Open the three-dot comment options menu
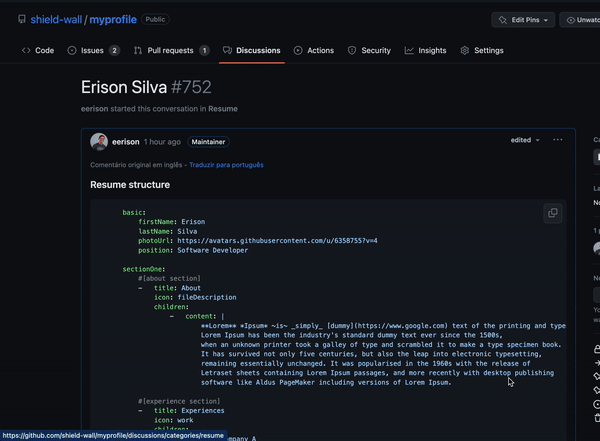 [558, 140]
